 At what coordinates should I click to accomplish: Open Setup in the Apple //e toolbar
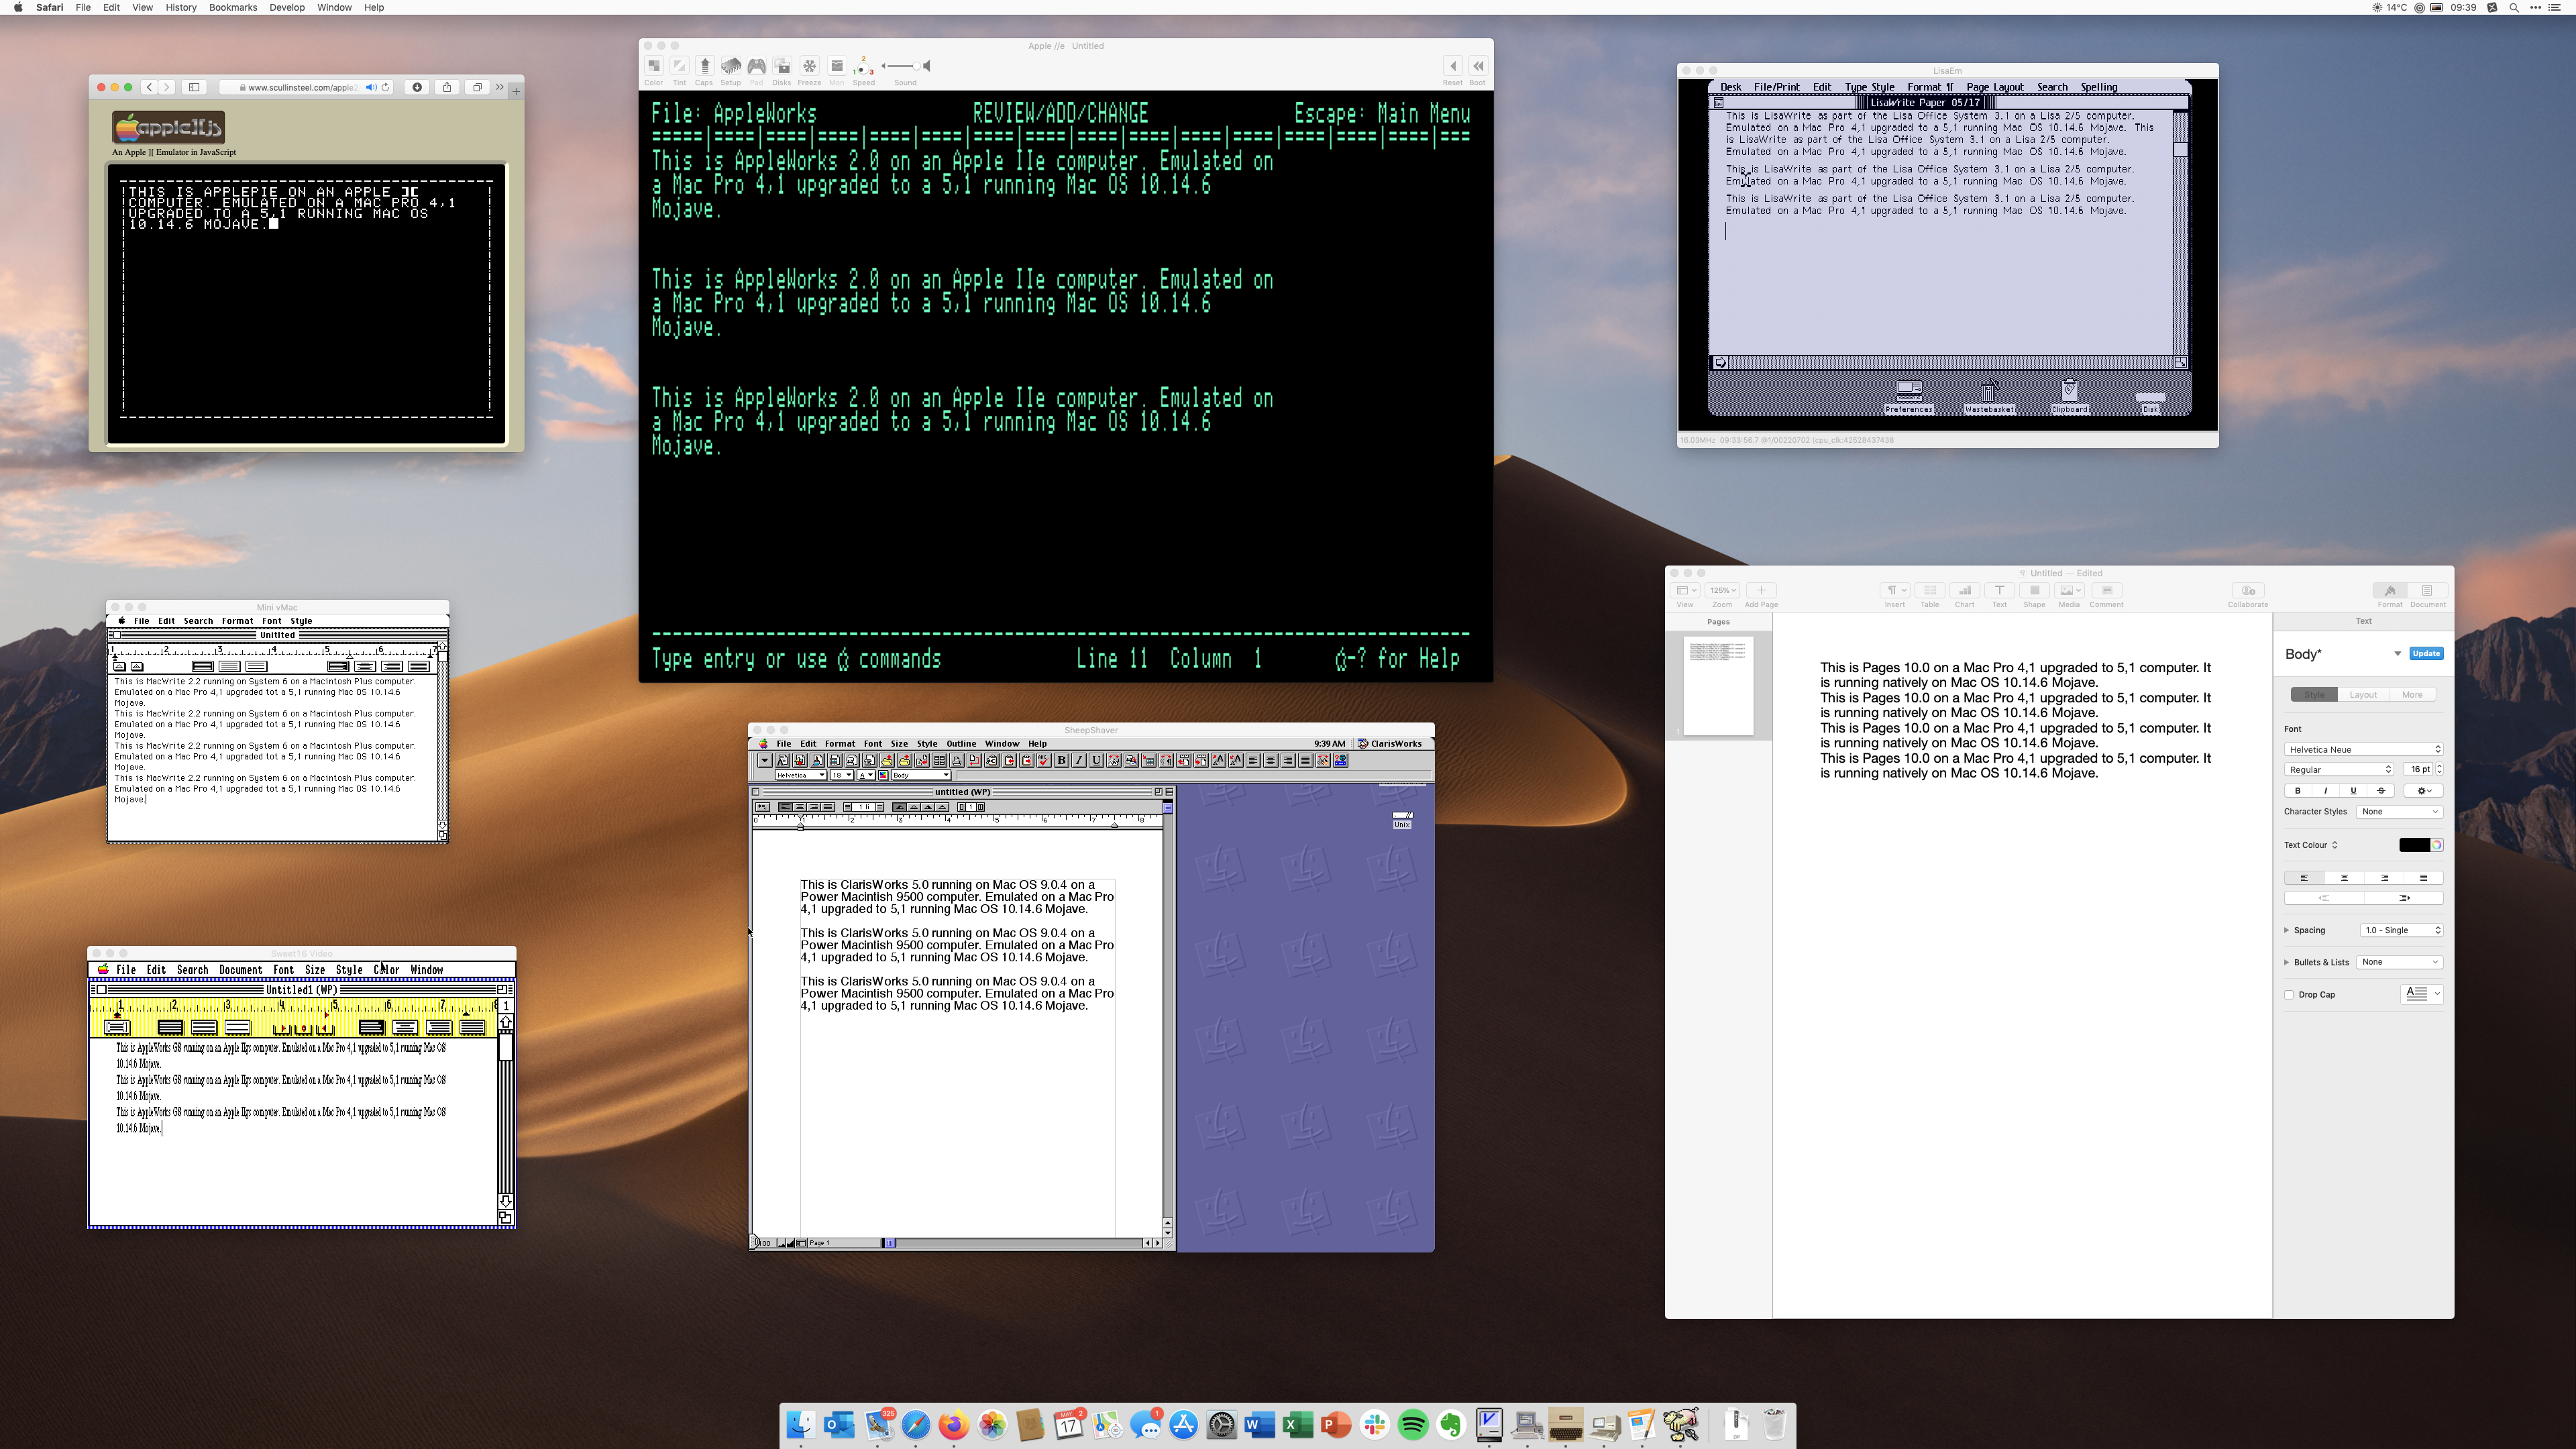[731, 66]
